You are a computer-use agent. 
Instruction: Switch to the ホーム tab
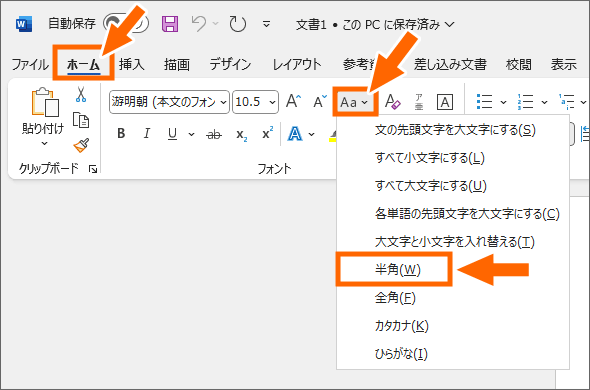click(83, 64)
